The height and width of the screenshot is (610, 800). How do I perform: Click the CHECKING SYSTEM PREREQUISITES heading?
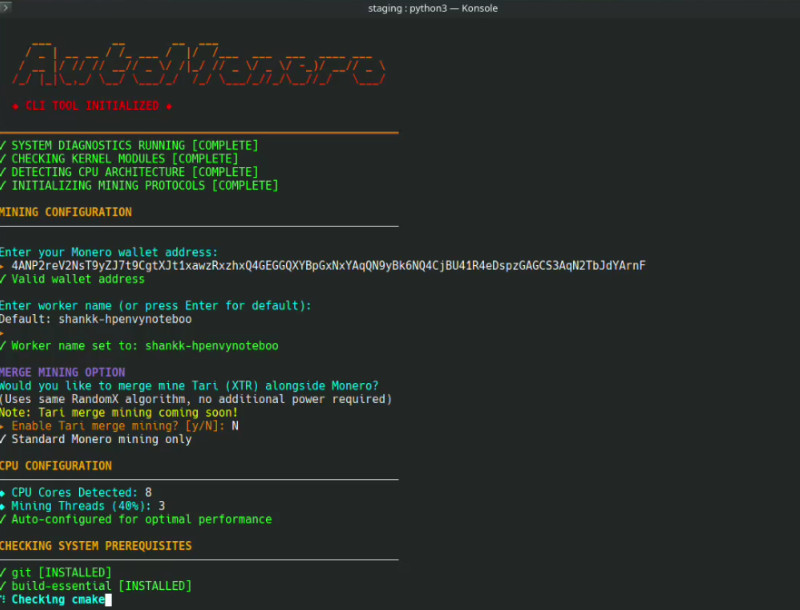click(96, 546)
